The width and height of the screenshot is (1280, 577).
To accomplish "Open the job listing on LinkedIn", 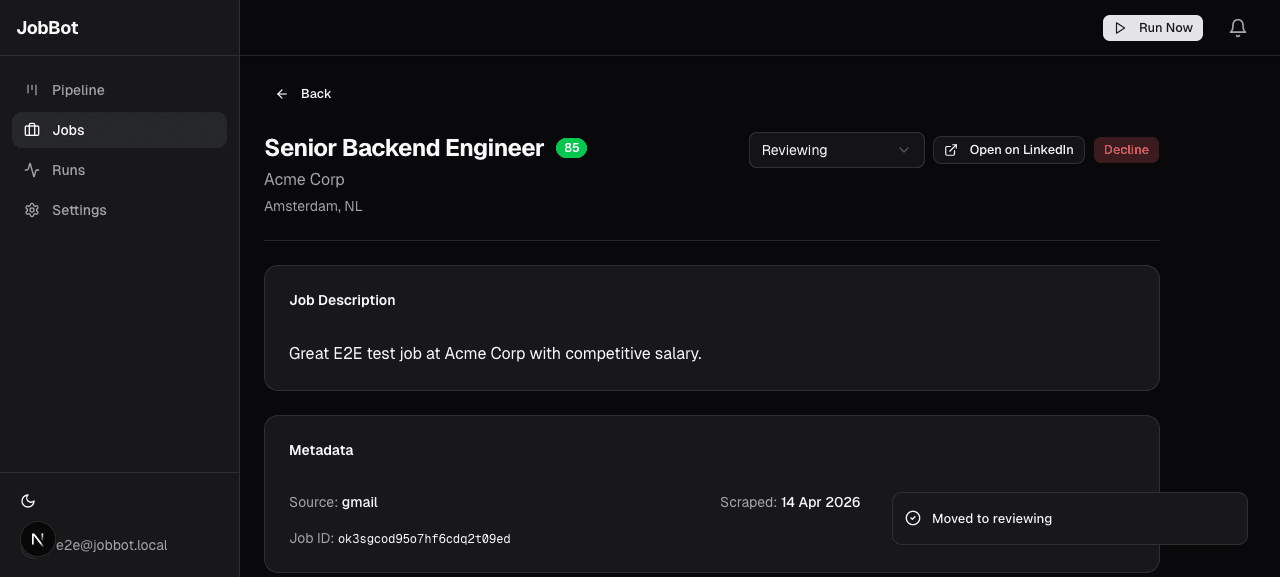I will click(x=1009, y=150).
